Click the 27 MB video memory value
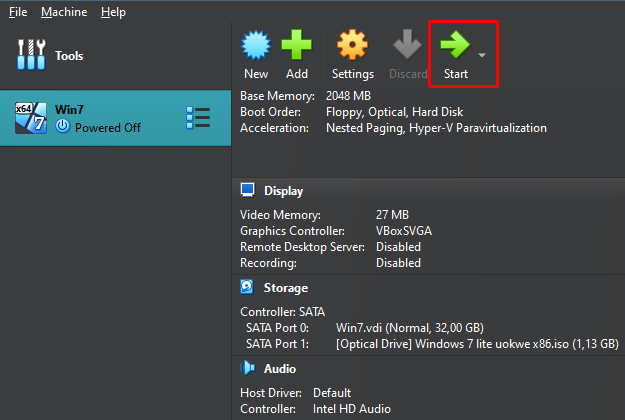The width and height of the screenshot is (625, 420). click(392, 215)
